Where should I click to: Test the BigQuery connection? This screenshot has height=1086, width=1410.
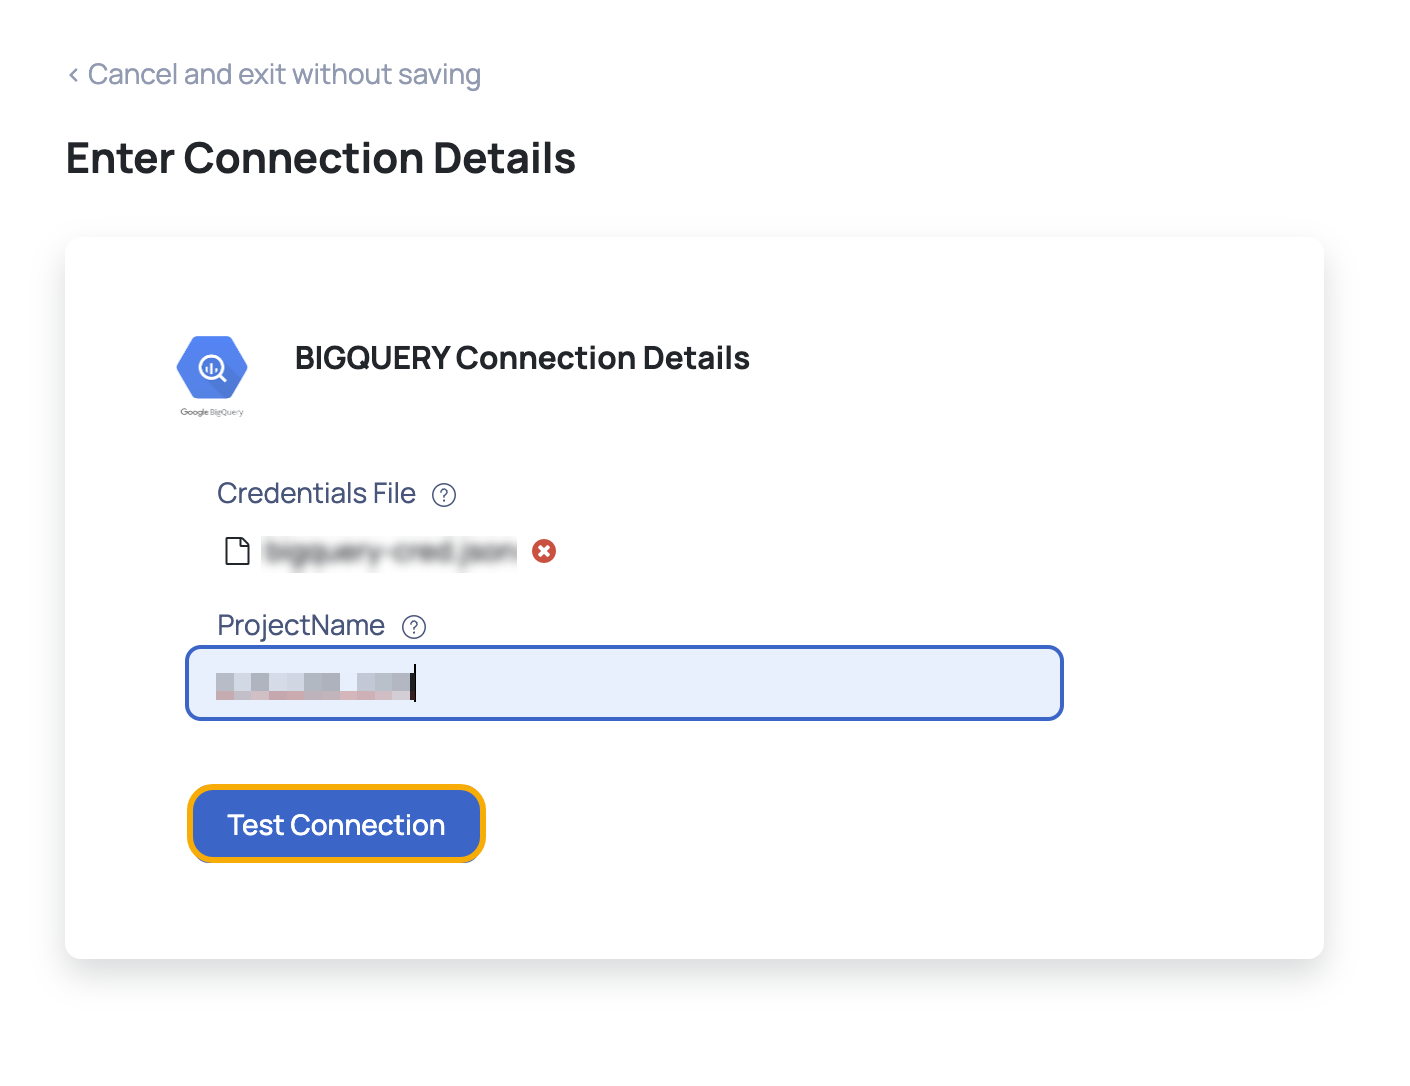[335, 824]
